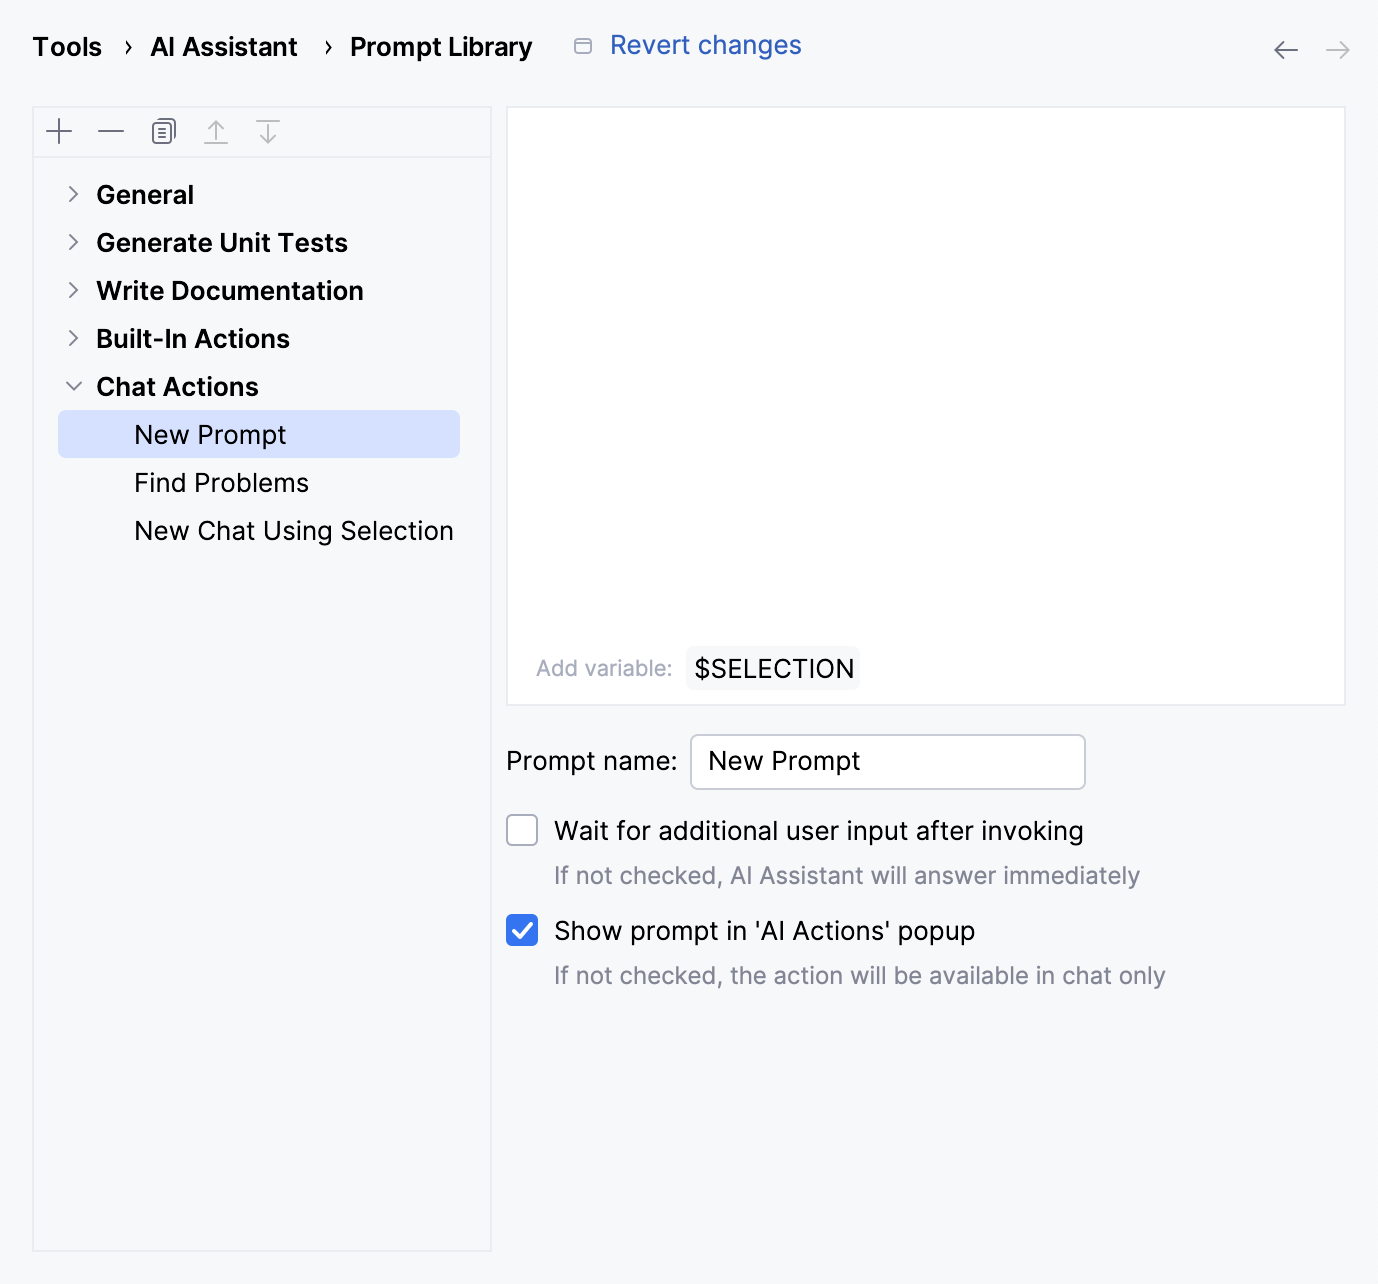Insert the $SELECTION variable
This screenshot has height=1284, width=1378.
point(772,668)
